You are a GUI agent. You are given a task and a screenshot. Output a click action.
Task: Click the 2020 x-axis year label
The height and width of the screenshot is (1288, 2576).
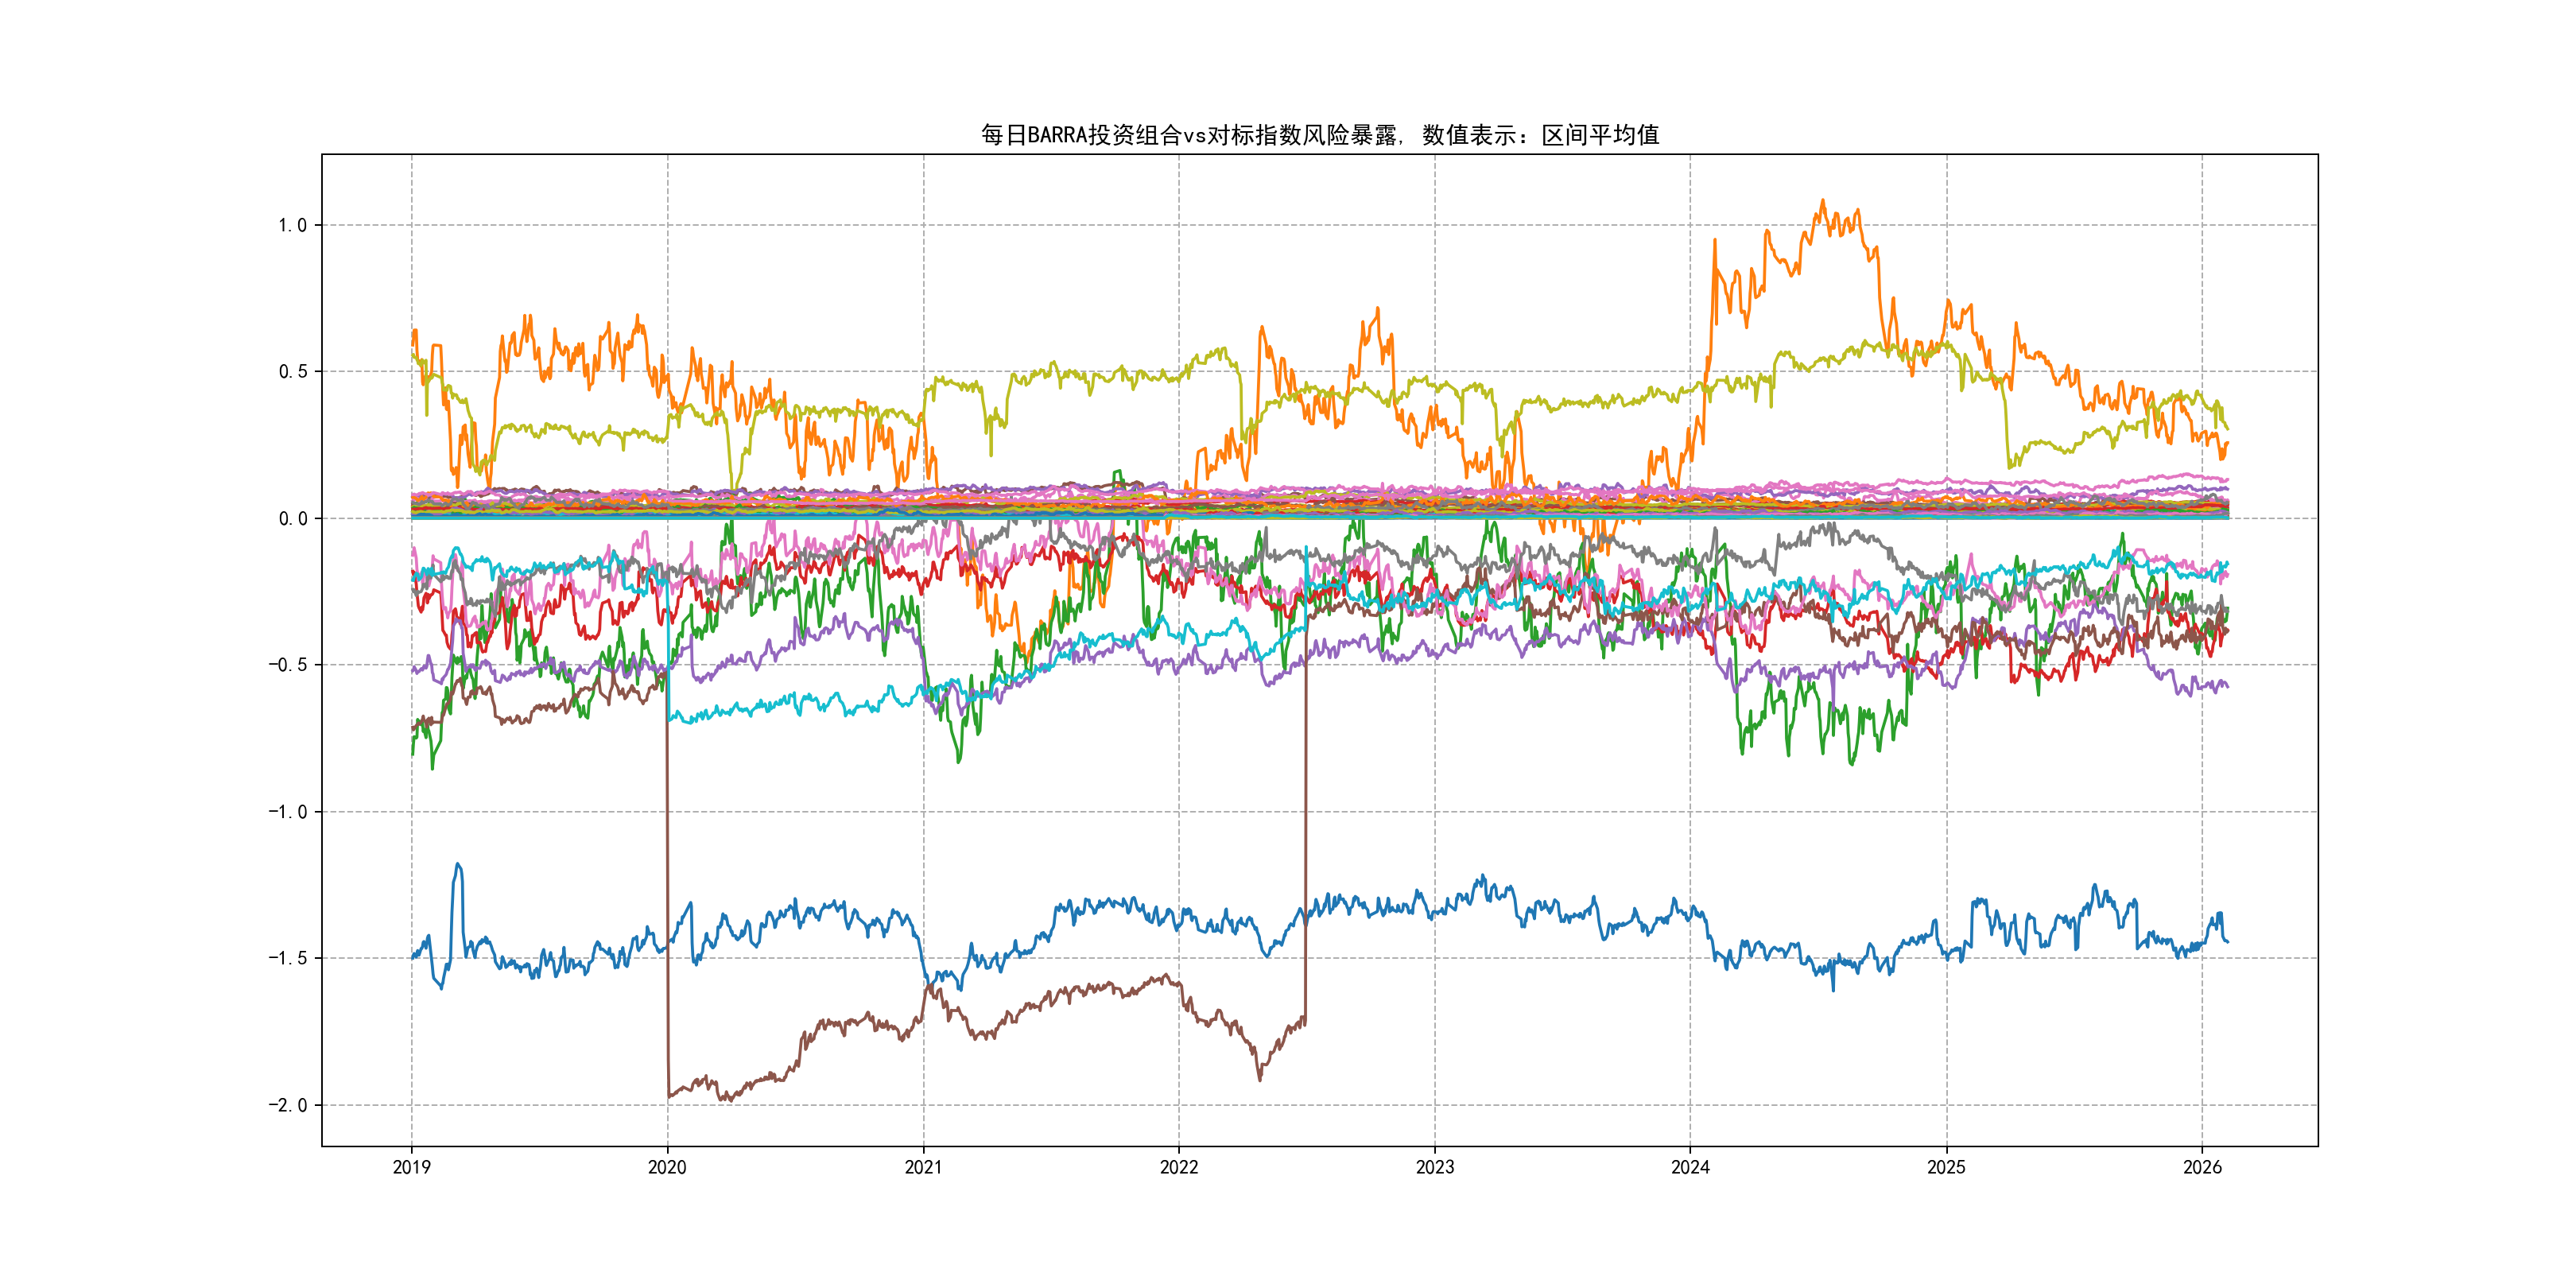667,1167
